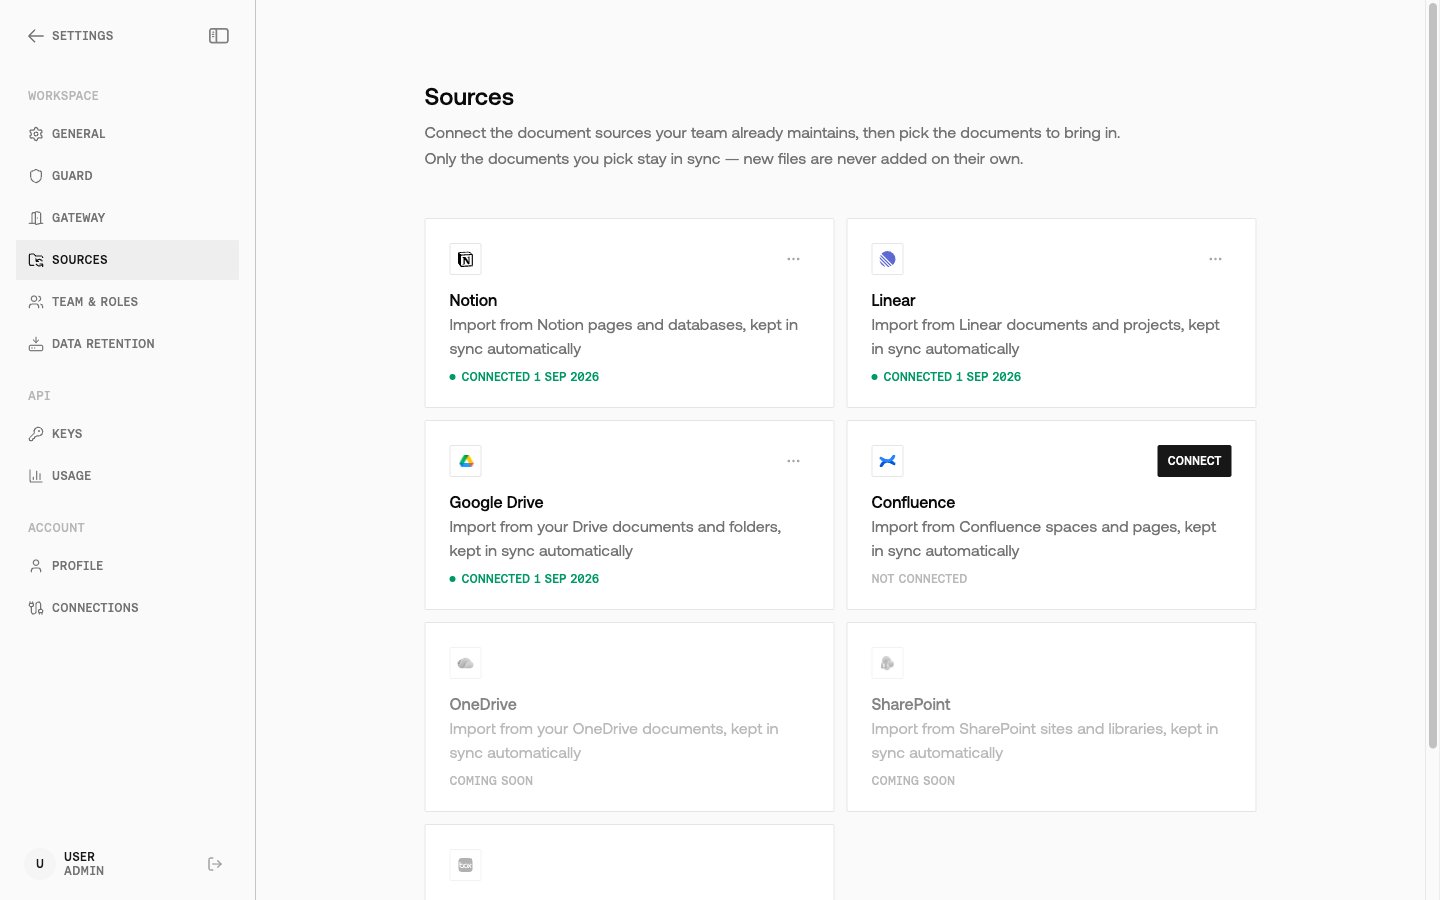Open the Notion card options menu
This screenshot has width=1440, height=900.
[x=793, y=259]
